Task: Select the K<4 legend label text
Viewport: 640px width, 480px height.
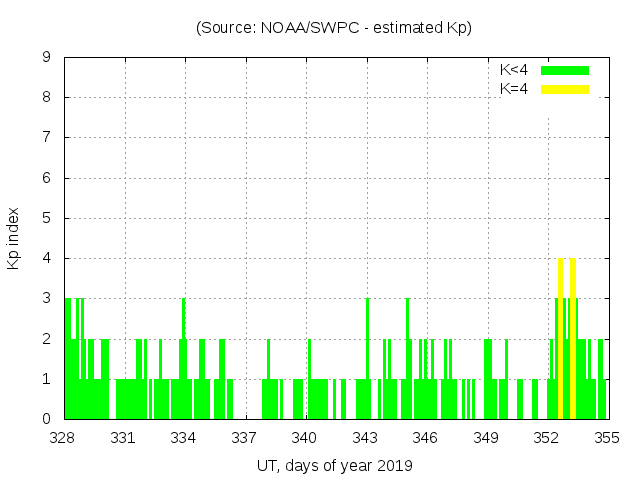Action: 514,70
